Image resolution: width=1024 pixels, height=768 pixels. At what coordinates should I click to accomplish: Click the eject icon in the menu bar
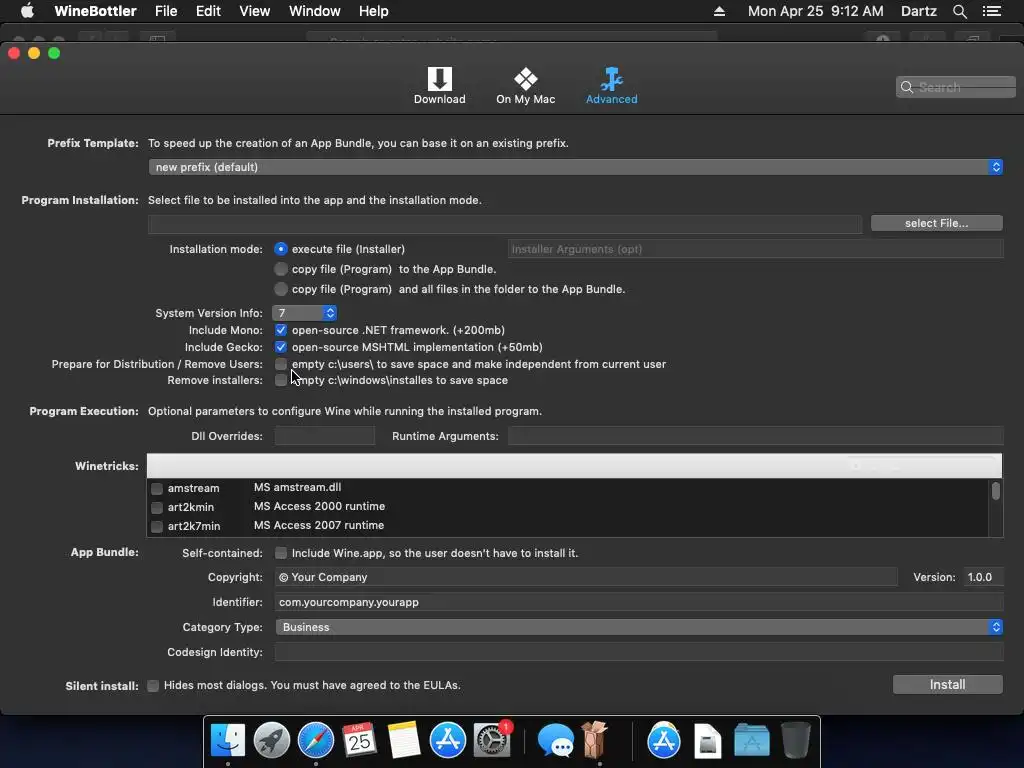719,11
